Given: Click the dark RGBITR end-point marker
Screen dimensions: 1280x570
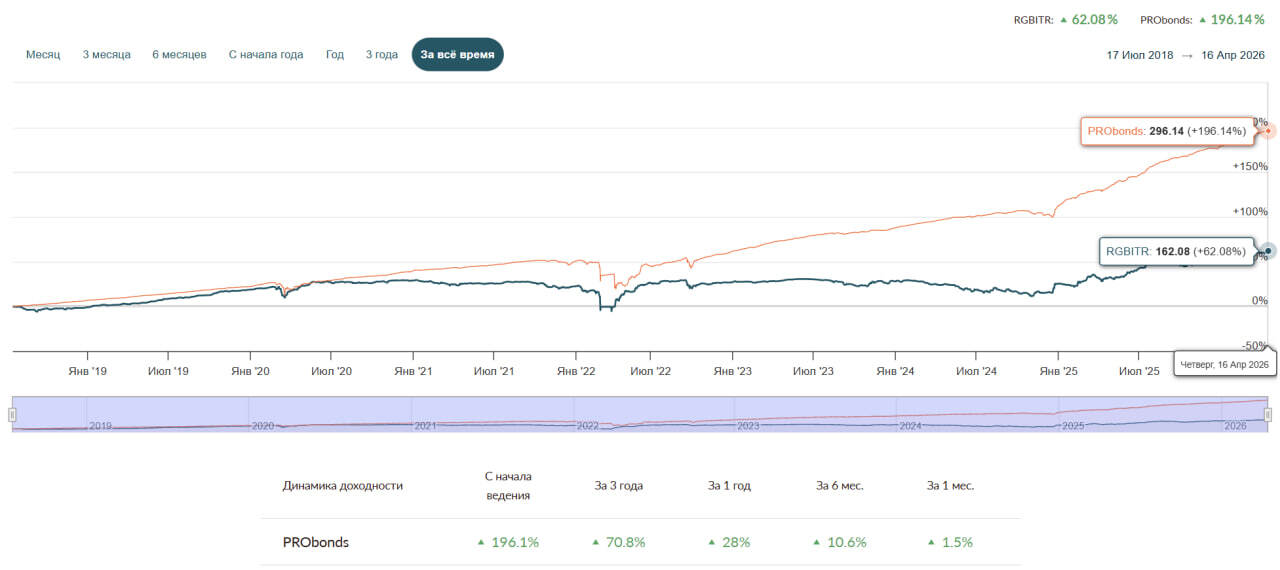Looking at the screenshot, I should (x=1268, y=251).
